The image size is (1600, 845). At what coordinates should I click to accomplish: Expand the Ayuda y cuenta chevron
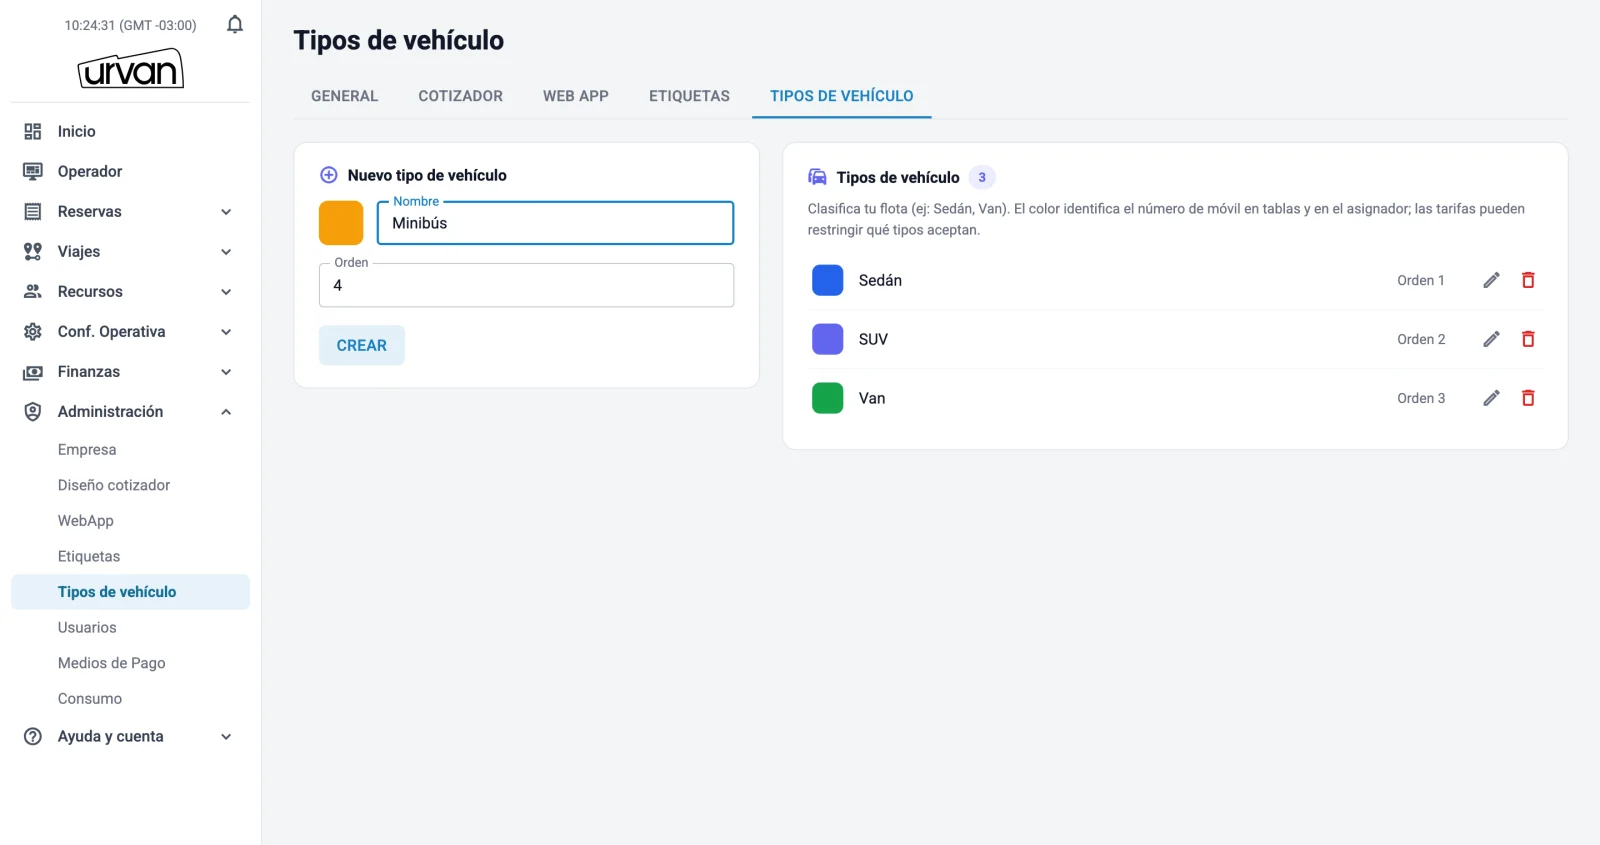click(x=226, y=737)
